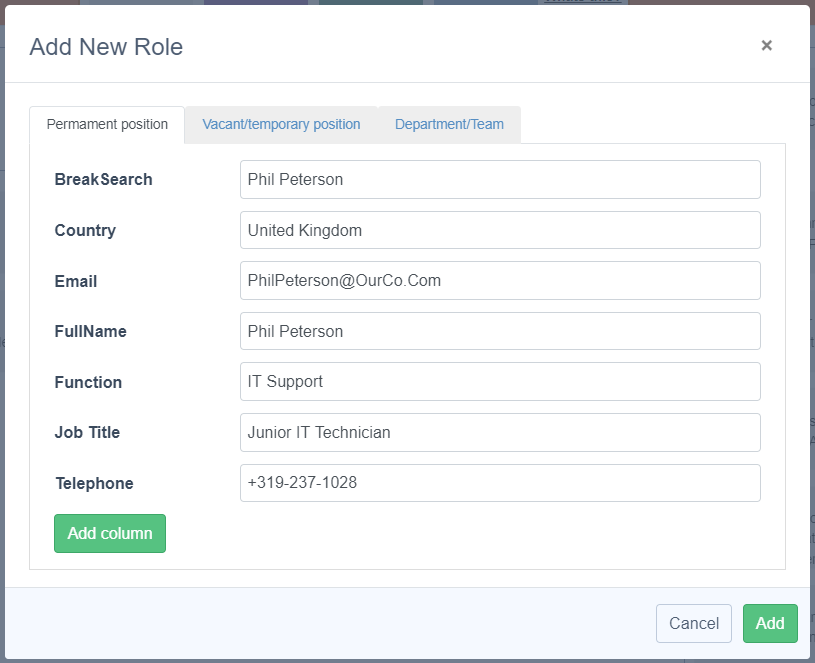Click the BreakSearch field label
This screenshot has width=815, height=663.
(x=103, y=180)
